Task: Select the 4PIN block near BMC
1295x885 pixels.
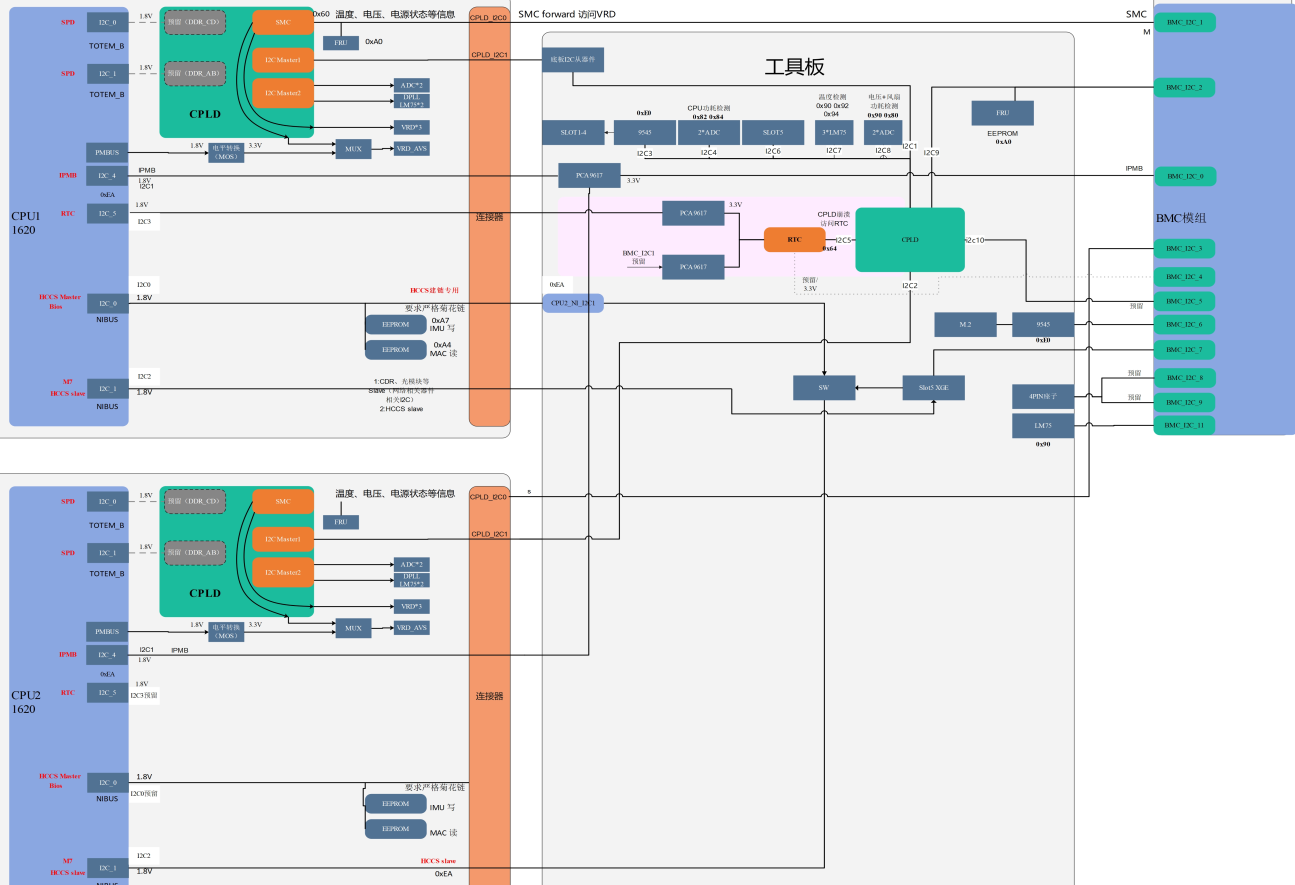Action: tap(1043, 397)
